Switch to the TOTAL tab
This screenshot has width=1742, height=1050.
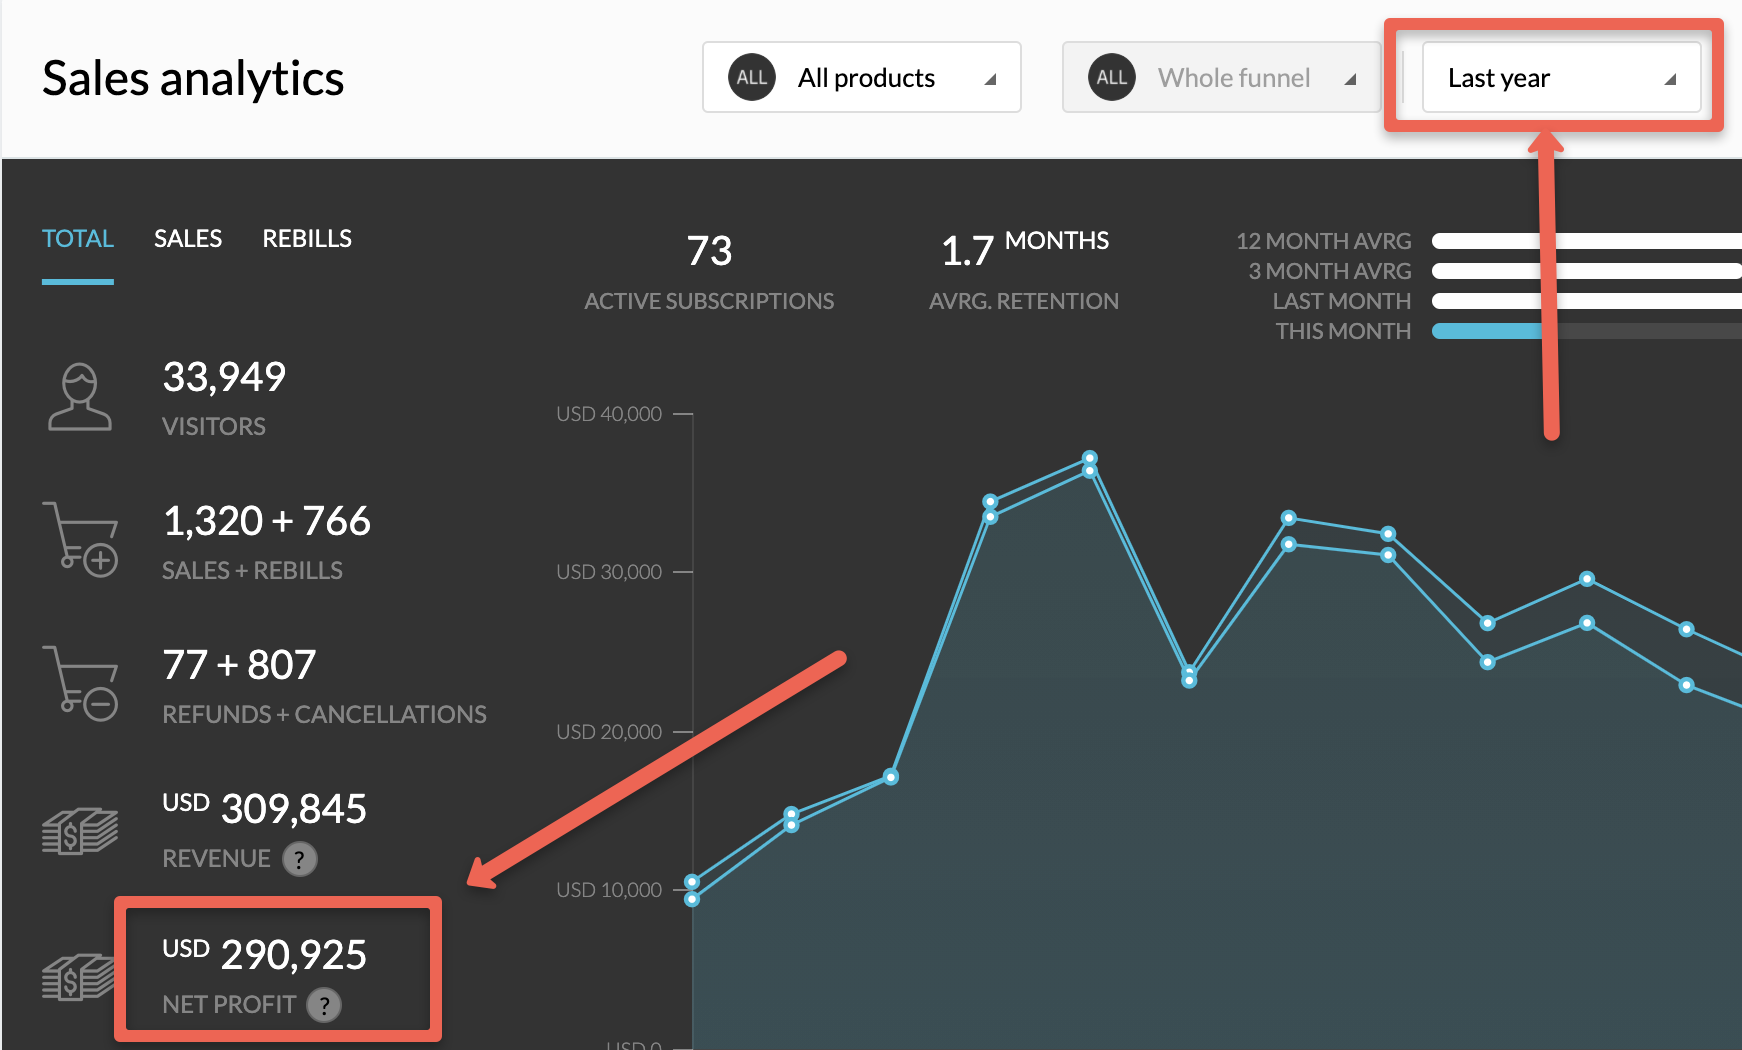[x=78, y=239]
